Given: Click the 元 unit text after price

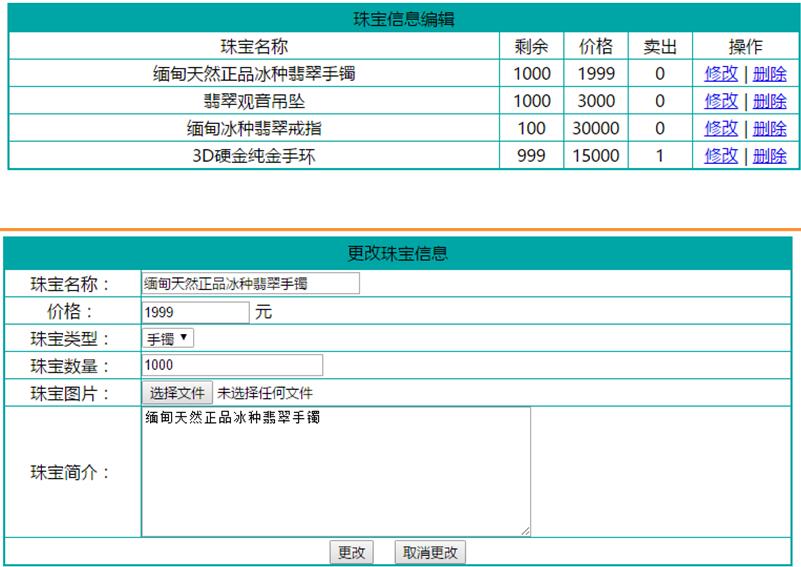Looking at the screenshot, I should pyautogui.click(x=264, y=312).
